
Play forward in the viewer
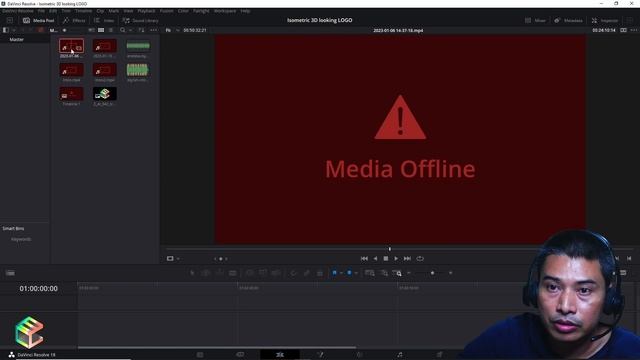(396, 258)
